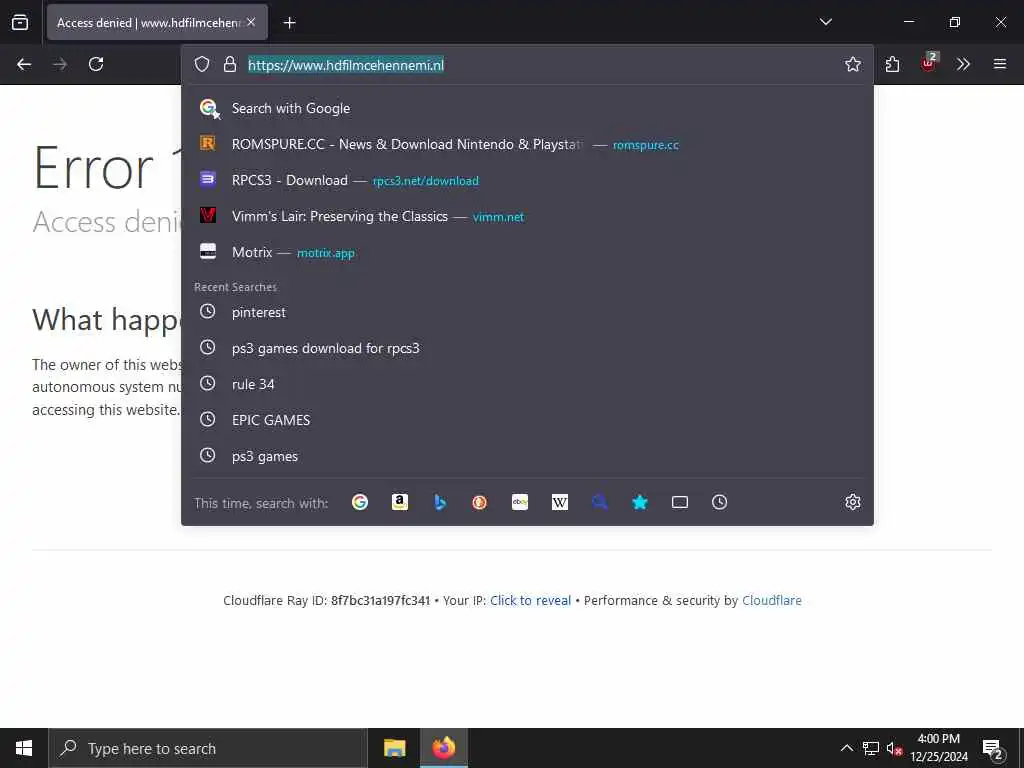Click the Firefox View icon in tab bar

(20, 22)
